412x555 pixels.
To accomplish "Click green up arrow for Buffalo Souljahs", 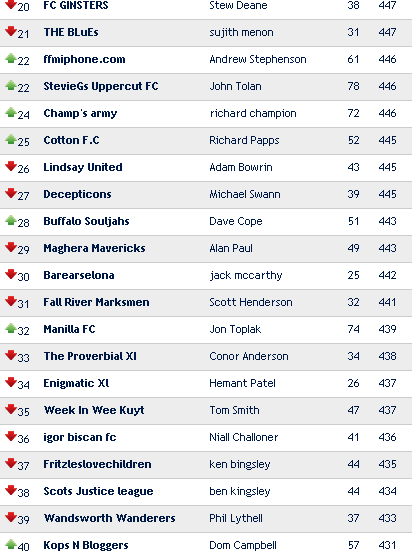I will point(11,220).
